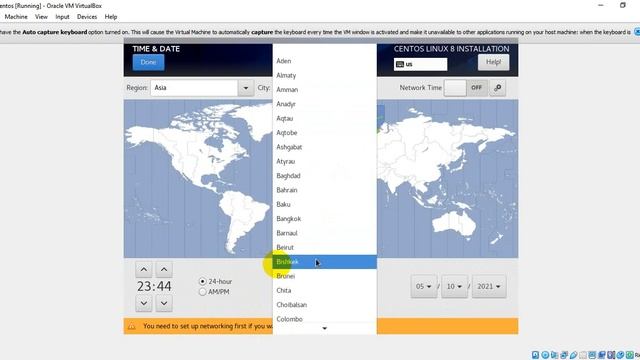Open the installer Help! button
Screen dimensions: 640x360
tap(493, 62)
